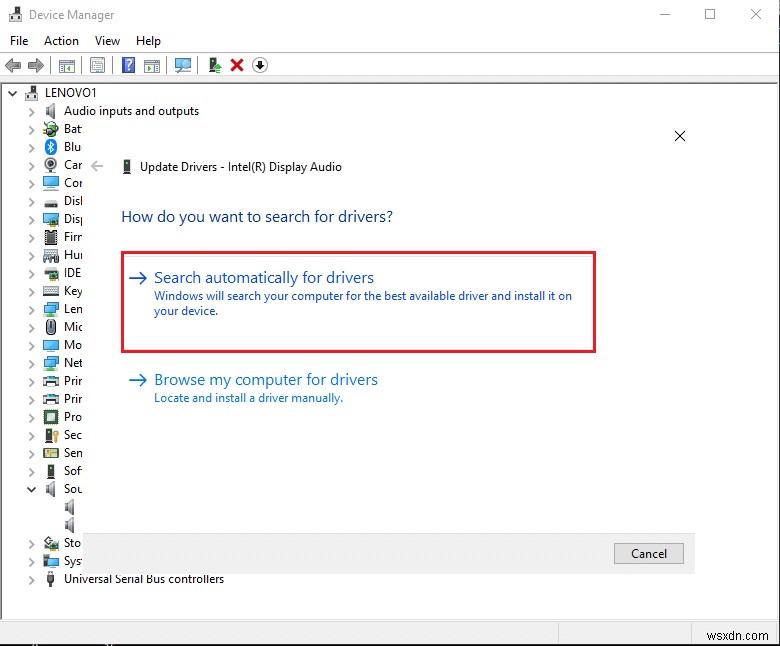The image size is (780, 646).
Task: Select the LENOVO1 tree label
Action: click(71, 93)
